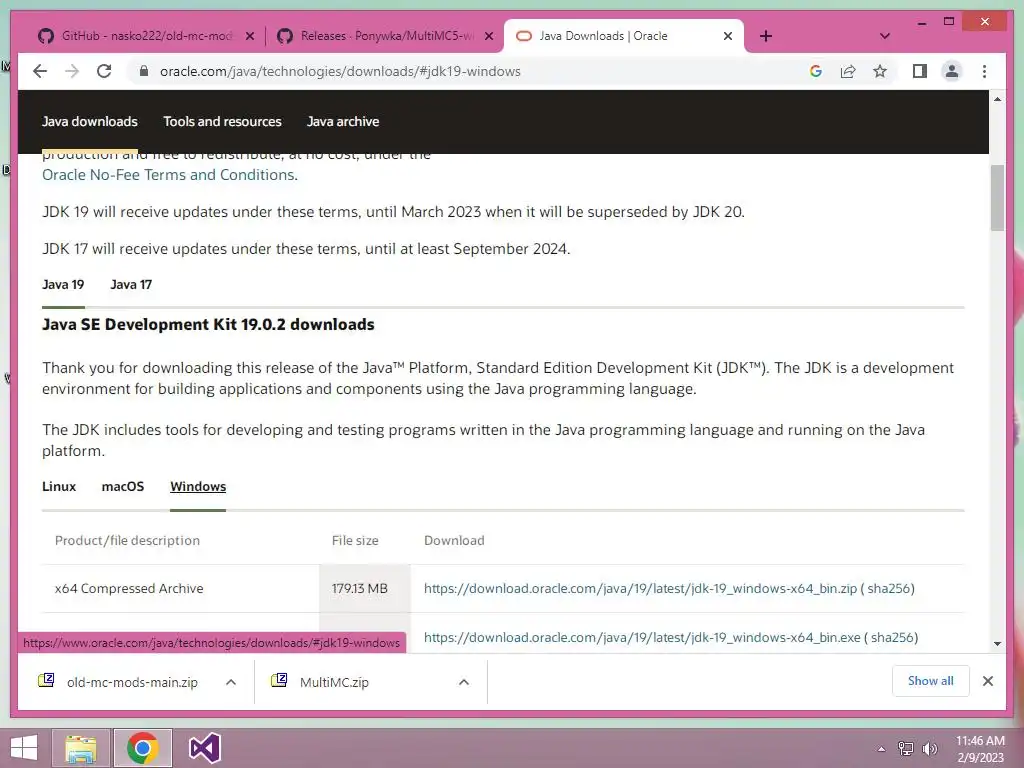Open the browser side panel
The image size is (1024, 768).
[x=920, y=71]
